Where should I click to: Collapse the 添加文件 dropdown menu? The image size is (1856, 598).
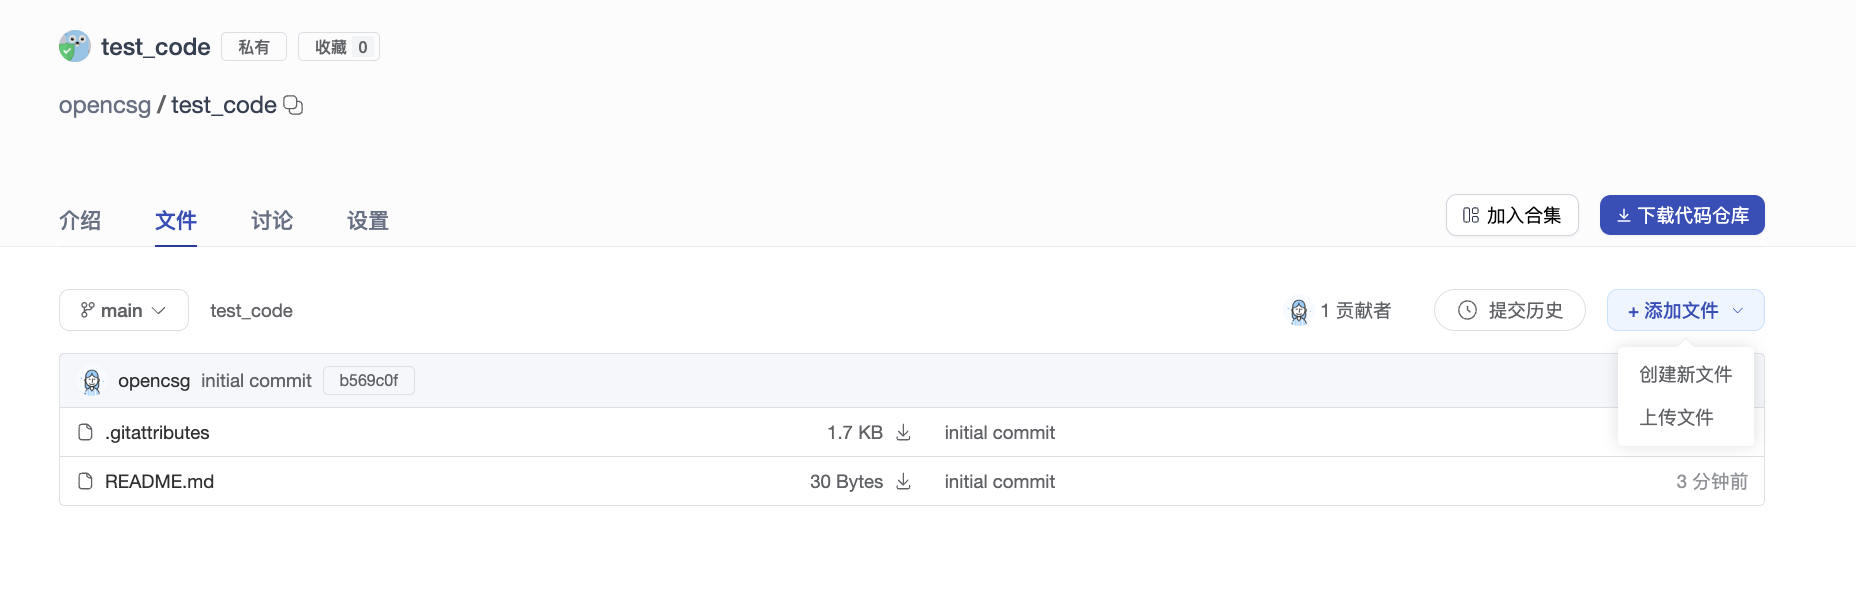click(x=1685, y=310)
